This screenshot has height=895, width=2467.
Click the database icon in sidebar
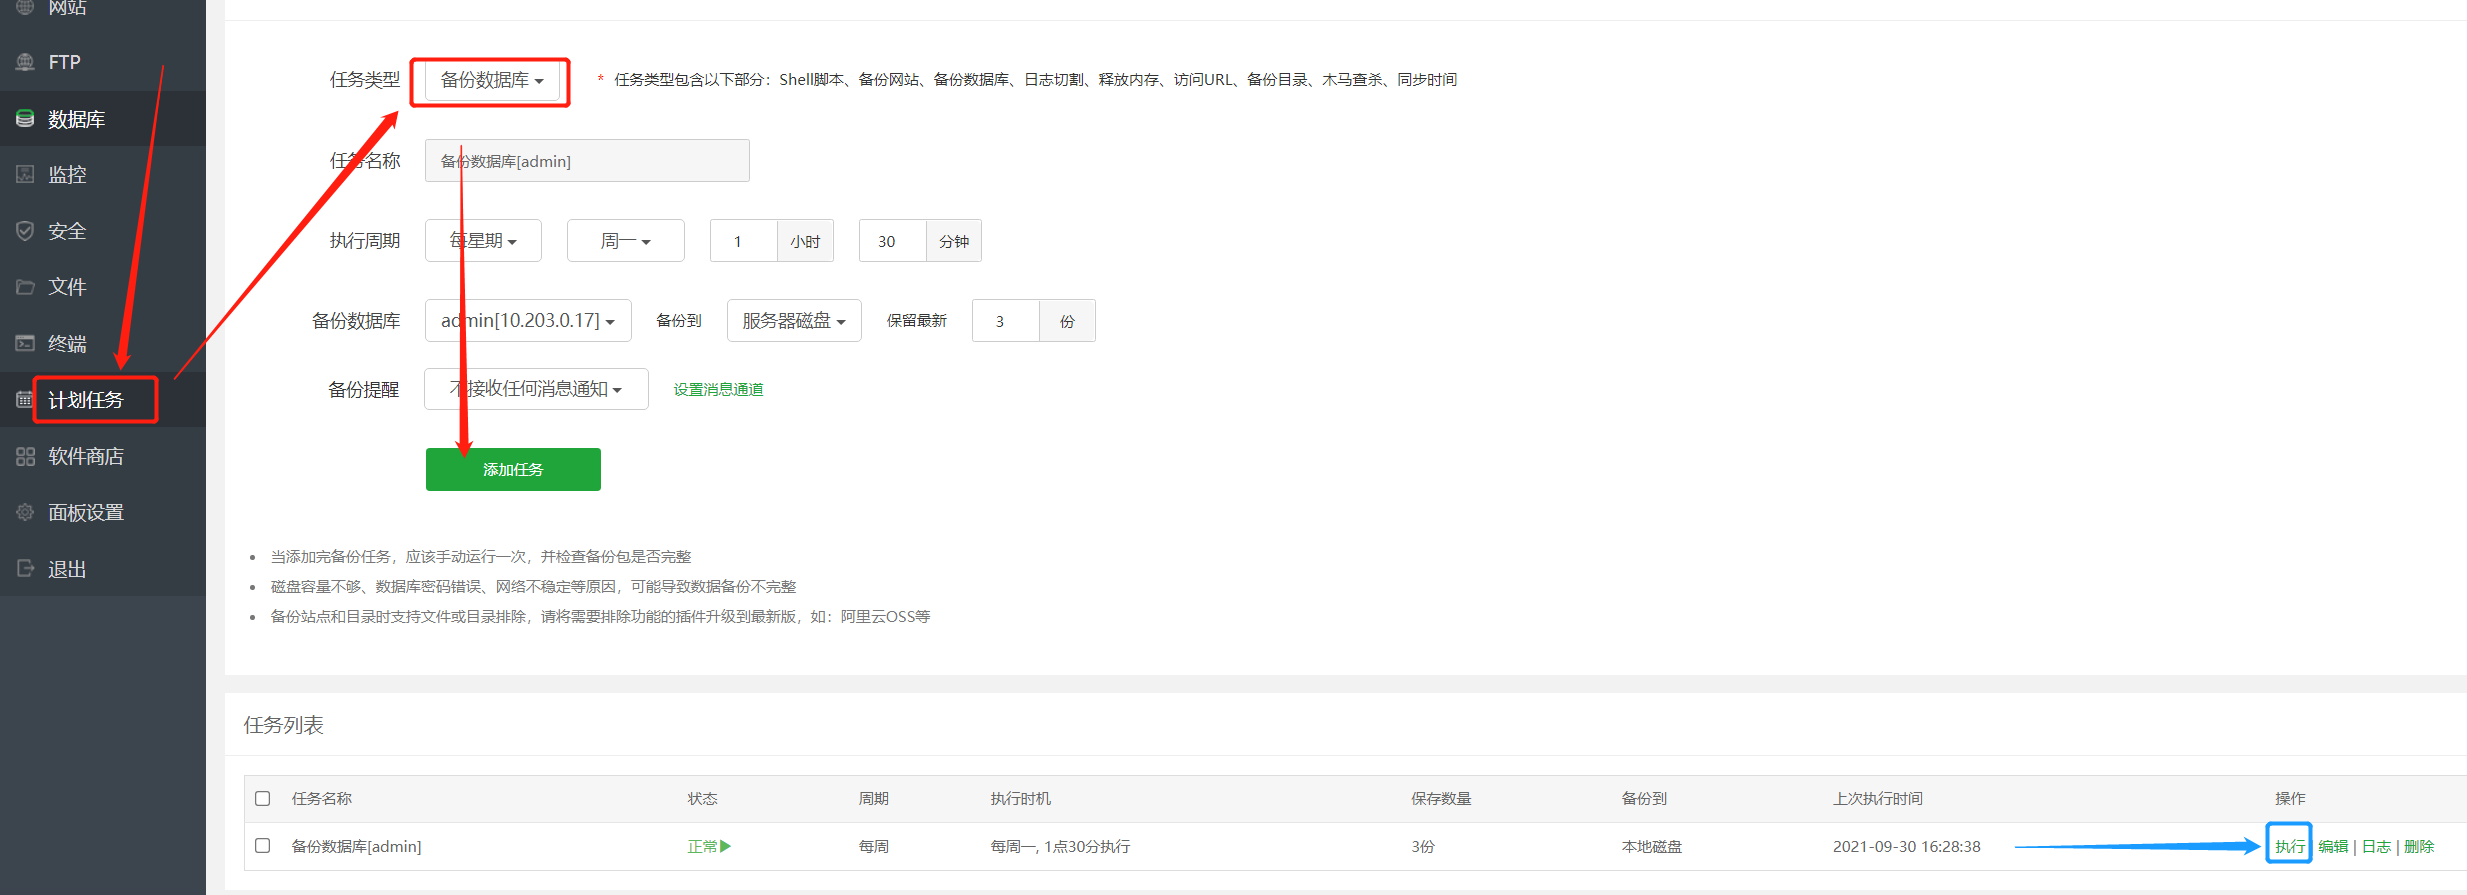[x=25, y=119]
